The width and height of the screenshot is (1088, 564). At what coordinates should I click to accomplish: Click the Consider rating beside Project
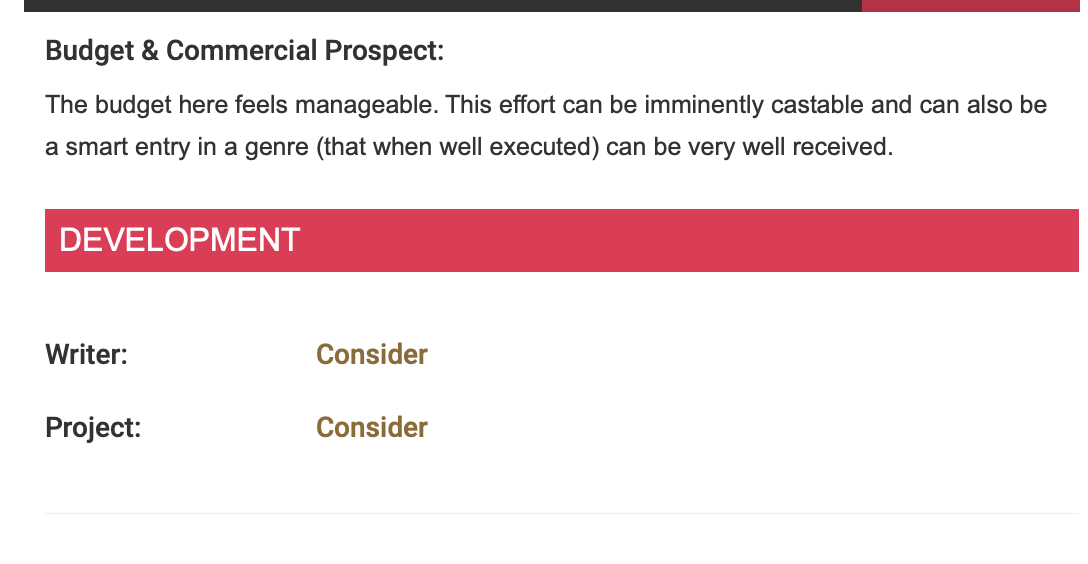[372, 427]
